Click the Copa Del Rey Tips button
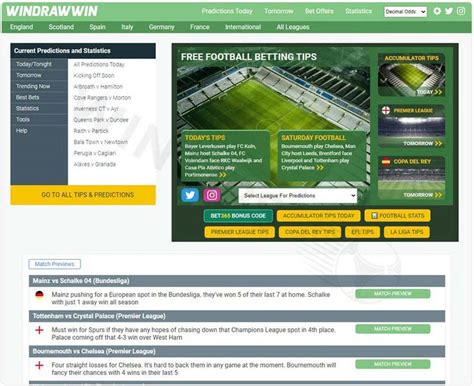 tap(310, 232)
